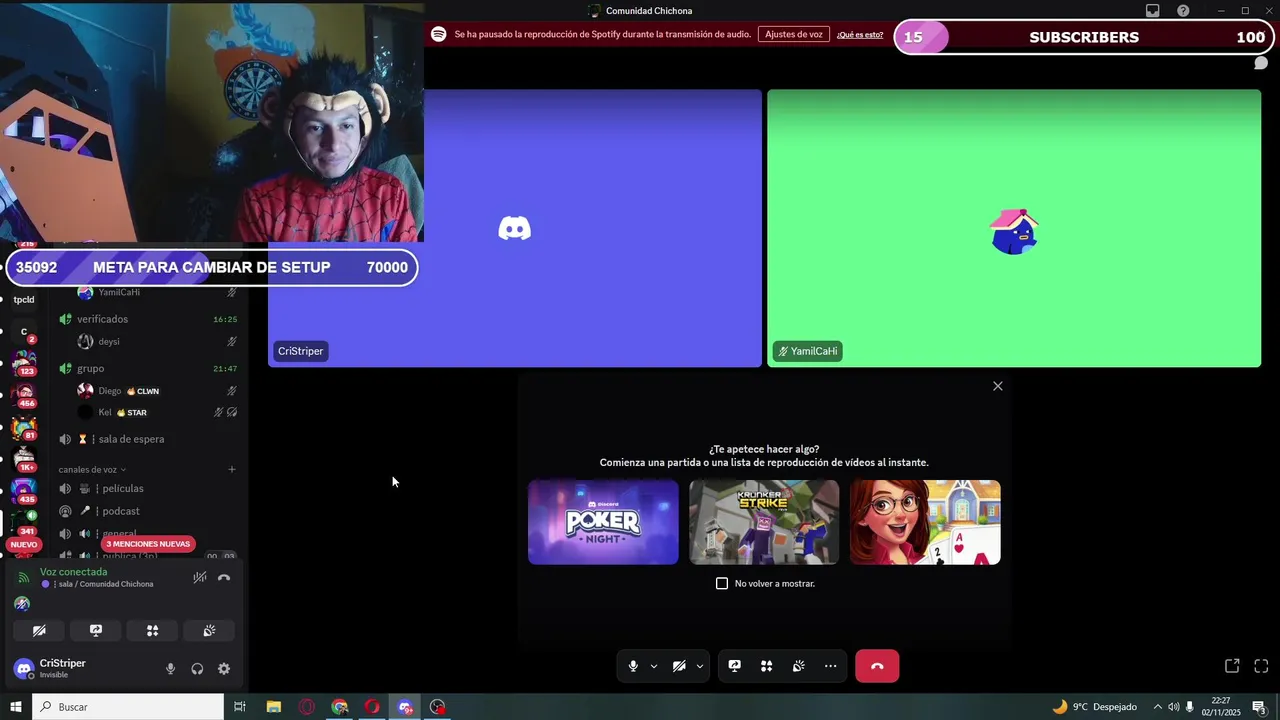This screenshot has height=720, width=1280.
Task: Launch the Poker Night activity
Action: [603, 522]
